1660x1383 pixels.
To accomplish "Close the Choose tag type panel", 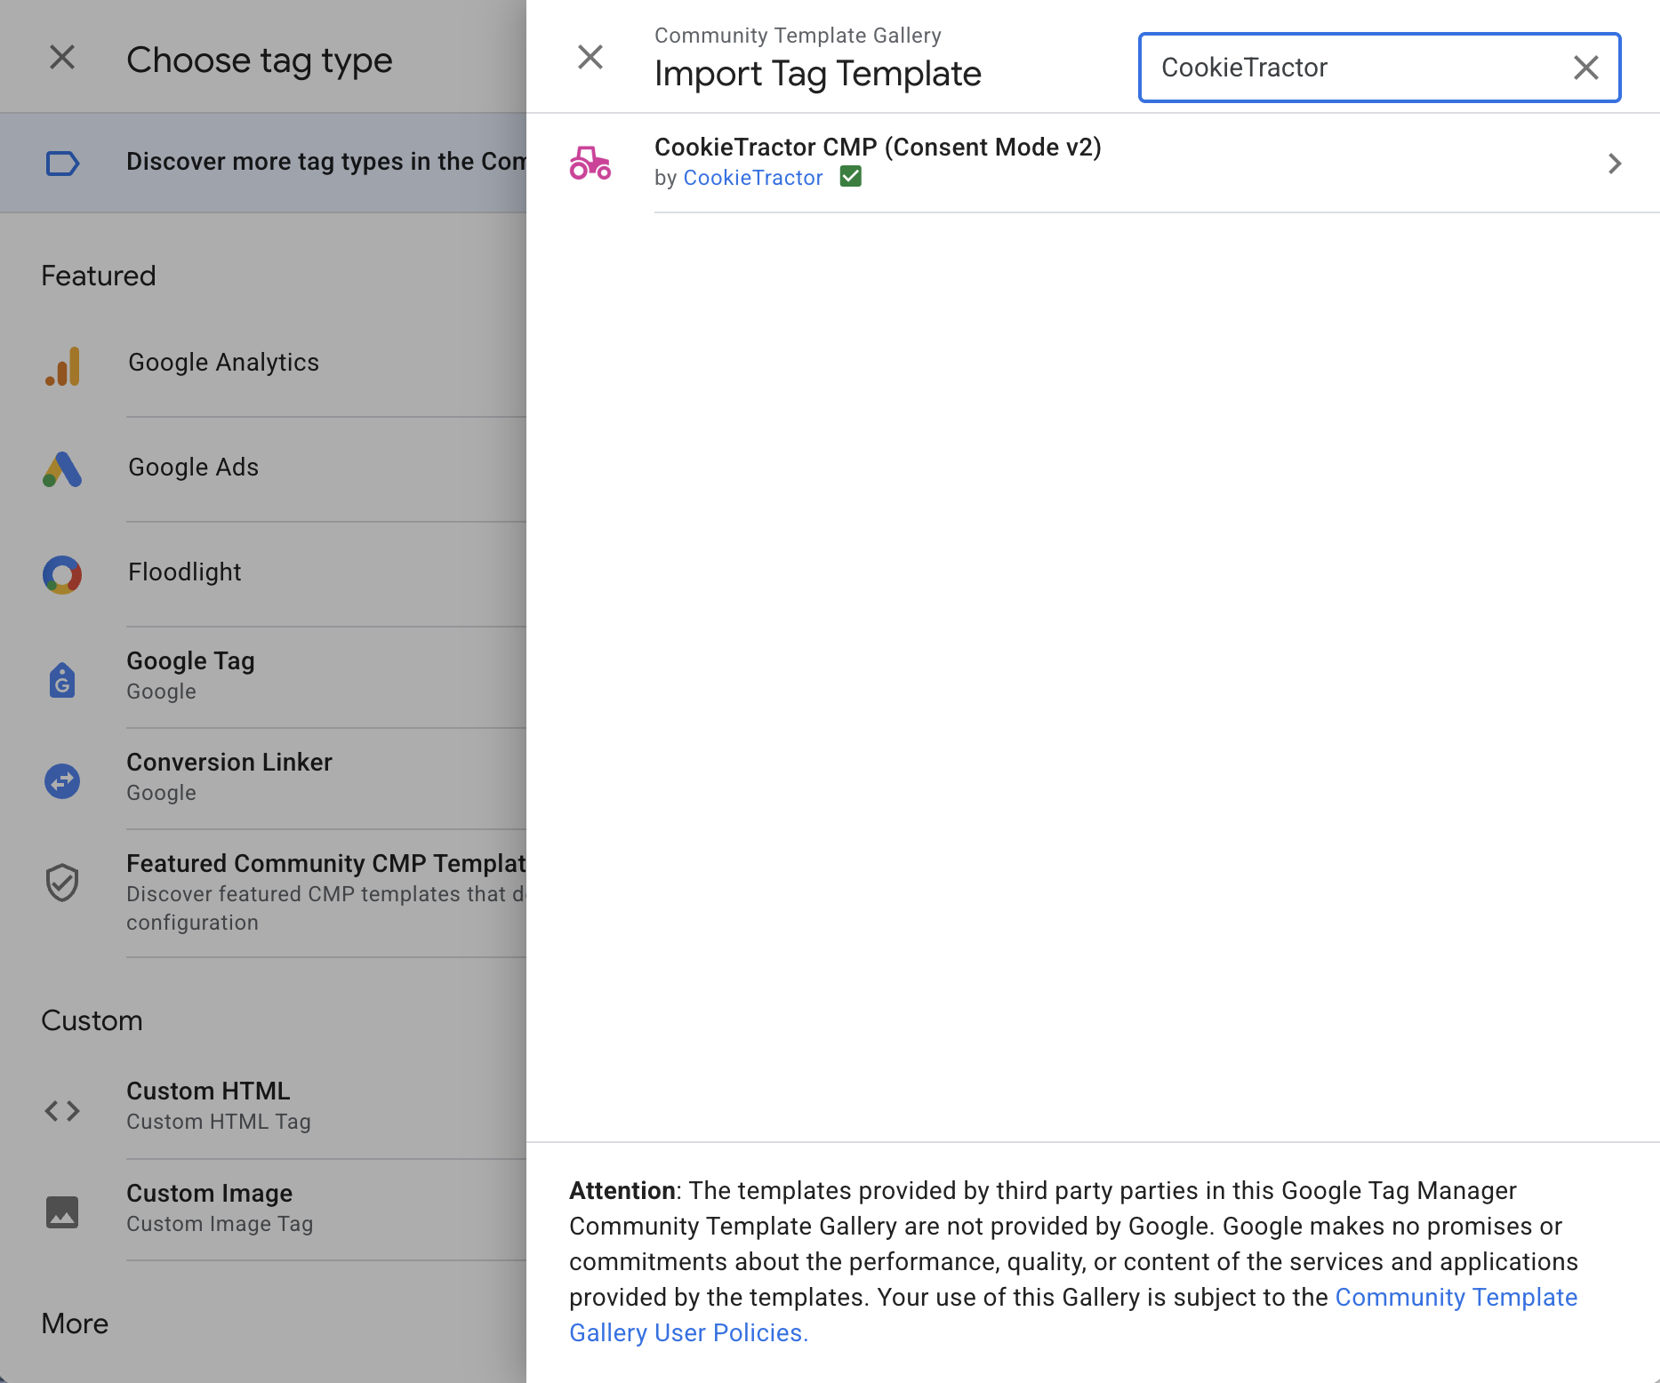I will click(x=62, y=57).
